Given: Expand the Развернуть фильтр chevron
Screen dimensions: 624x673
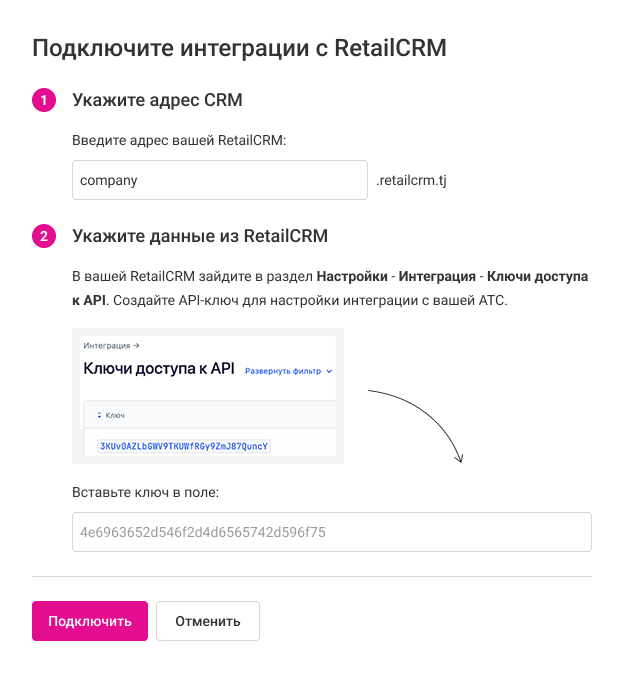Looking at the screenshot, I should (x=329, y=371).
